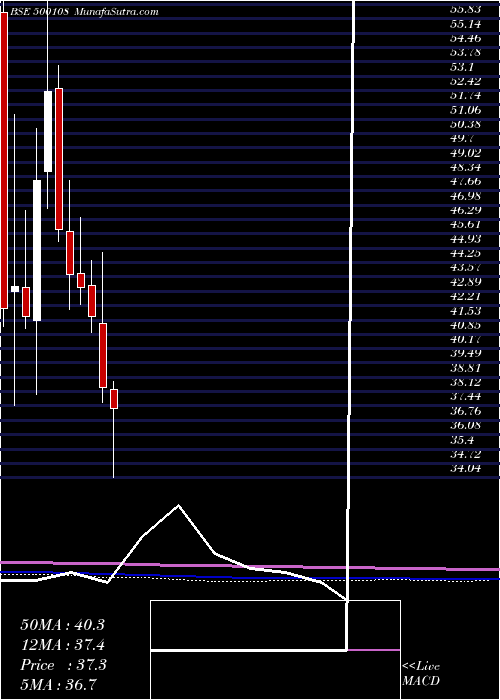This screenshot has height=700, width=500.
Task: Click the <<Live MACD label
Action: (421, 674)
